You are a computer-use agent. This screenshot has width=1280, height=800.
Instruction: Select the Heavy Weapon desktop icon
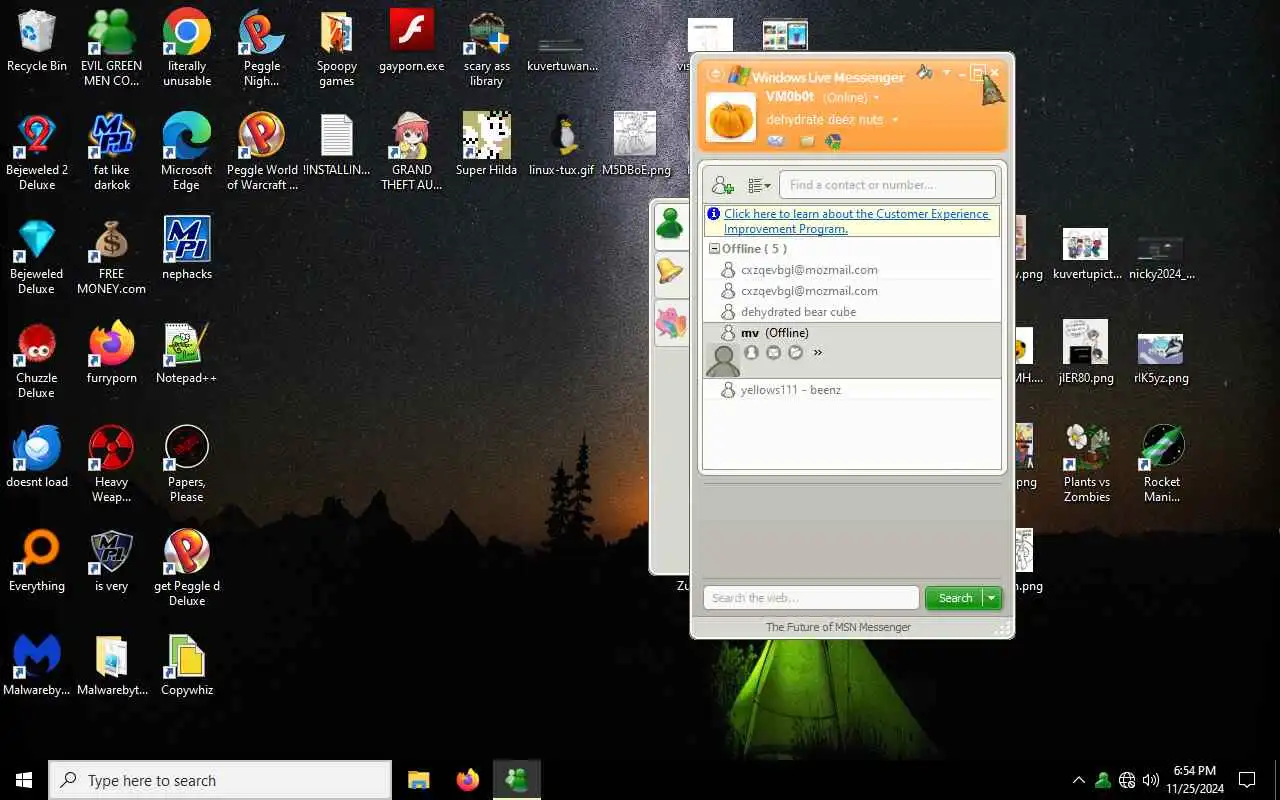(x=111, y=464)
